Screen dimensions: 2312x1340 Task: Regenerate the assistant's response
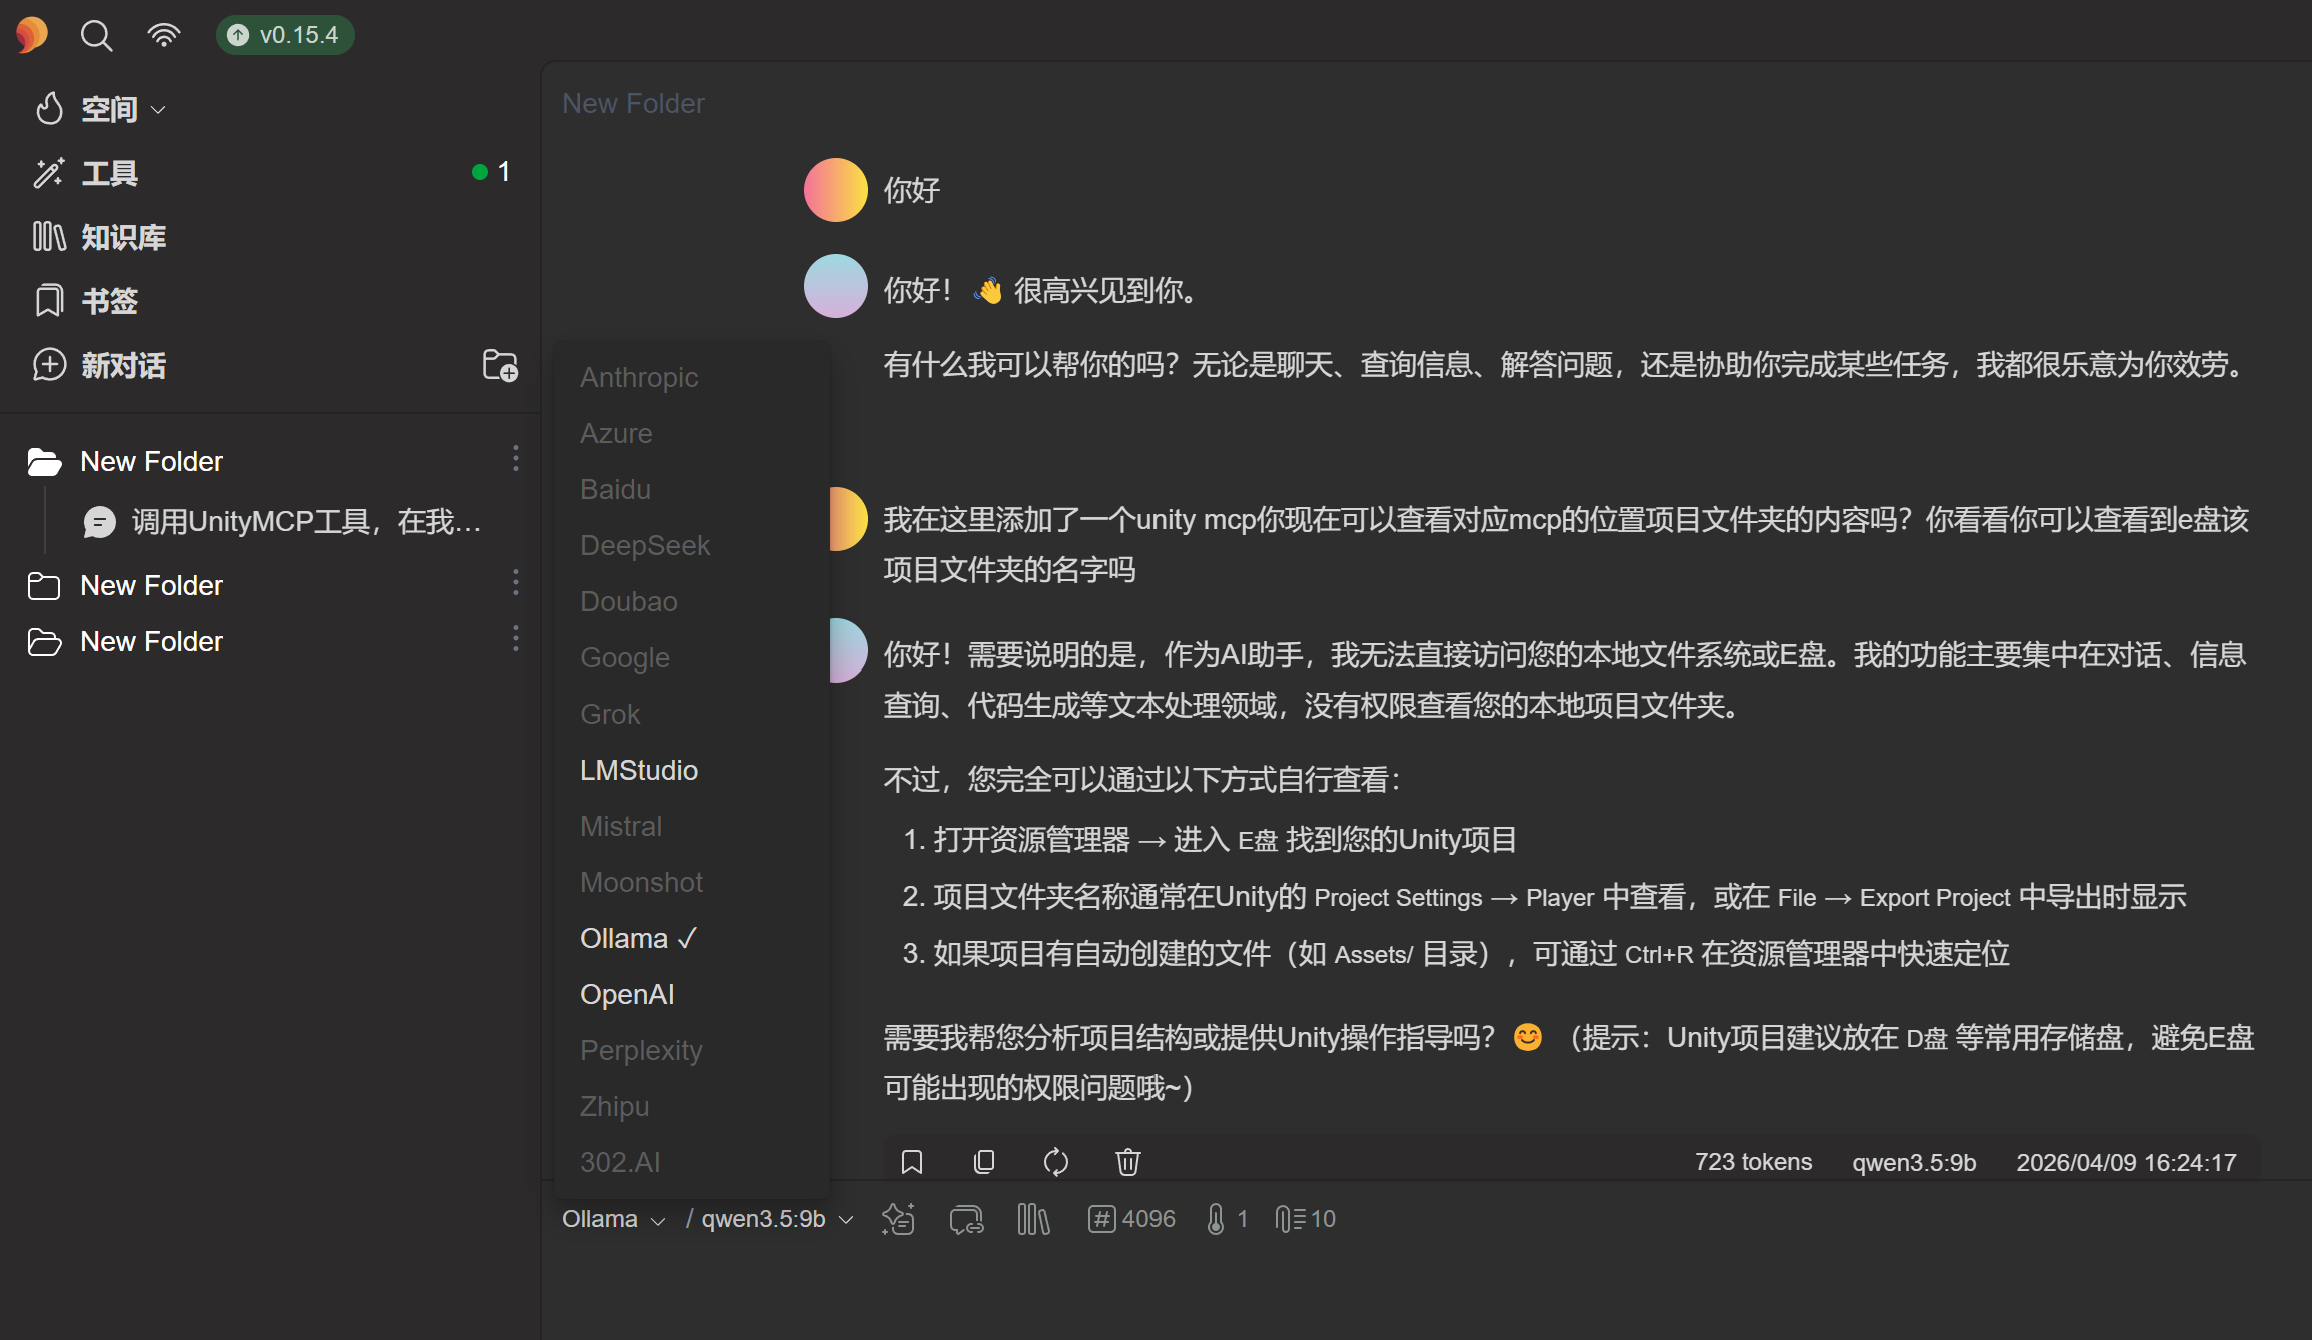pyautogui.click(x=1055, y=1161)
